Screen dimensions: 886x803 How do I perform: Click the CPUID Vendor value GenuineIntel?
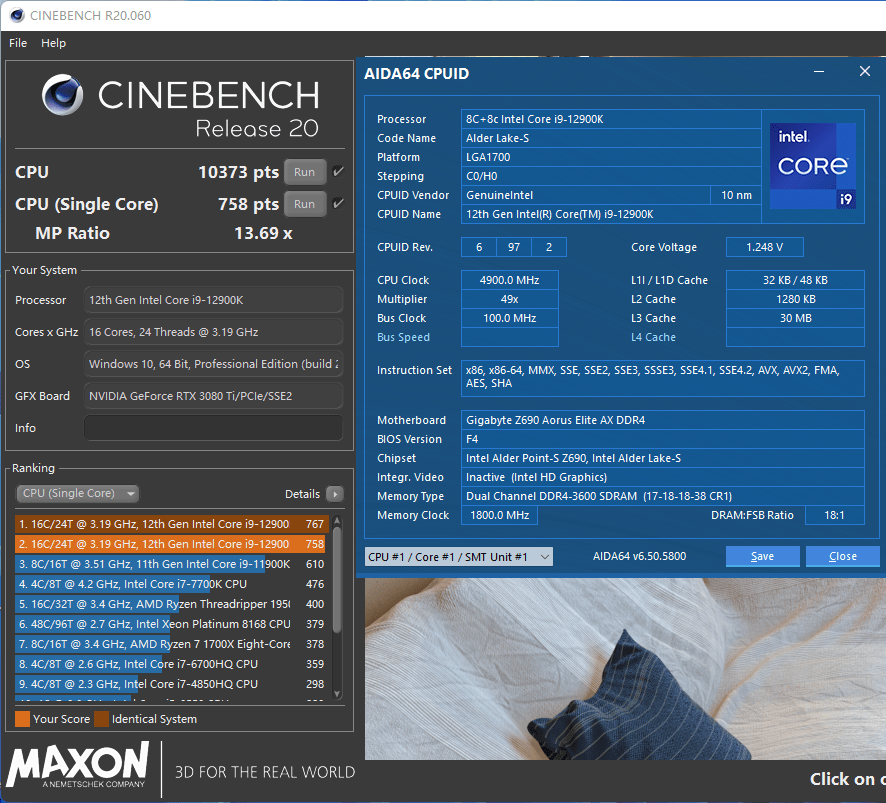pos(585,195)
